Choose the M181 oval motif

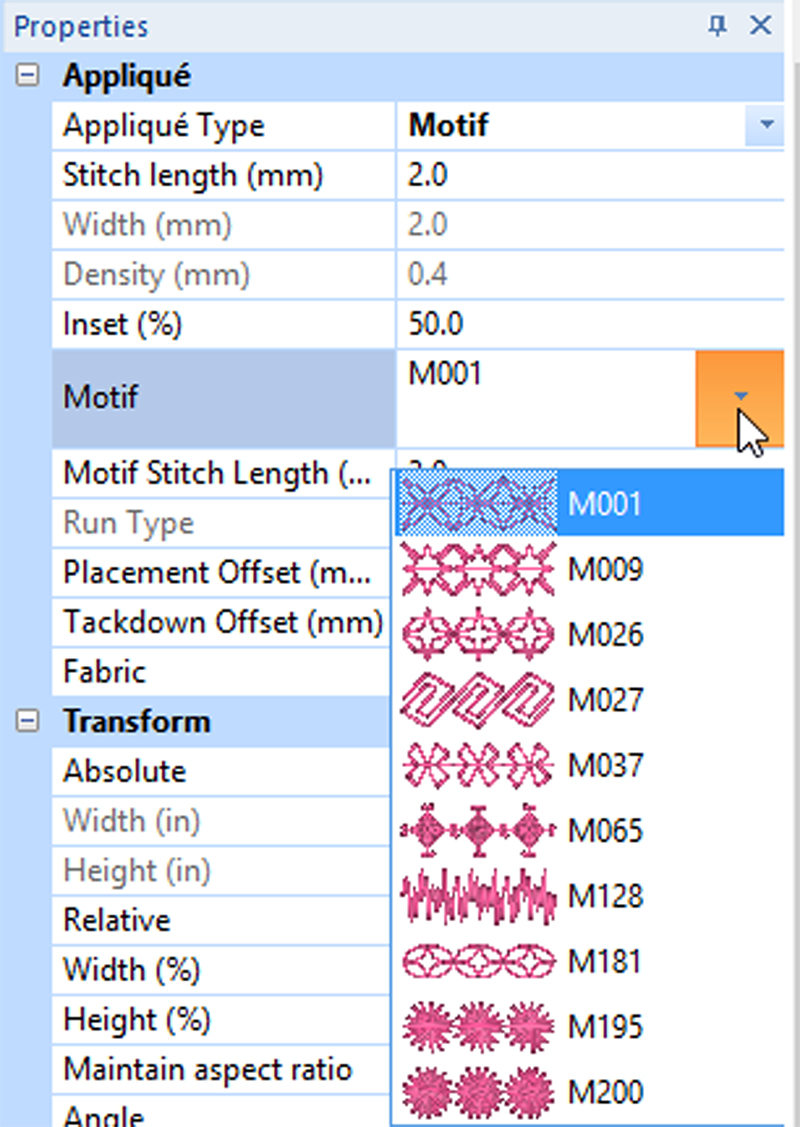pyautogui.click(x=588, y=962)
